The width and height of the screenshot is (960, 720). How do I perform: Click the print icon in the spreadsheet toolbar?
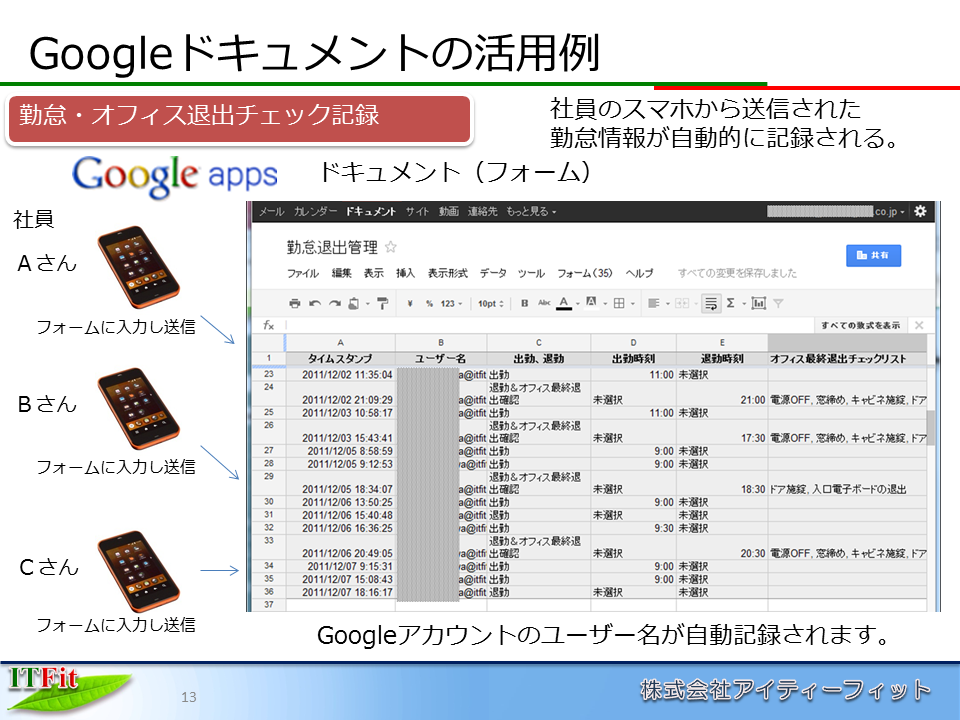coord(294,303)
